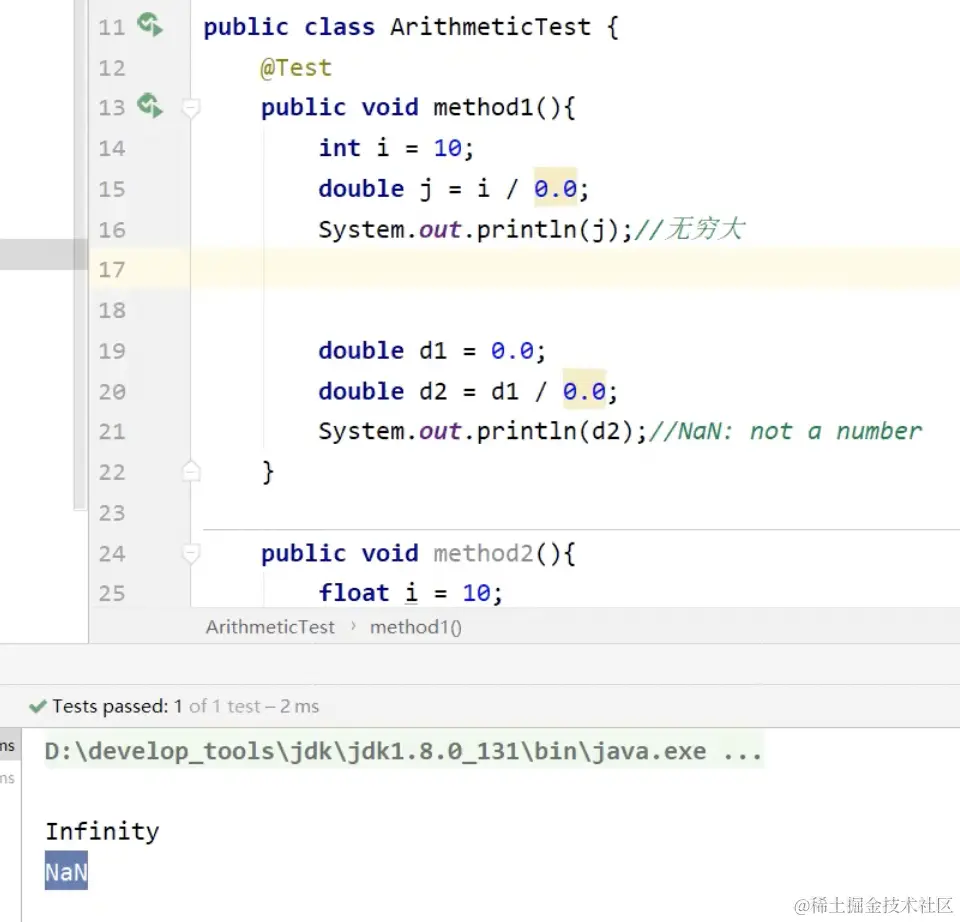Click line number 15 in gutter

point(111,189)
